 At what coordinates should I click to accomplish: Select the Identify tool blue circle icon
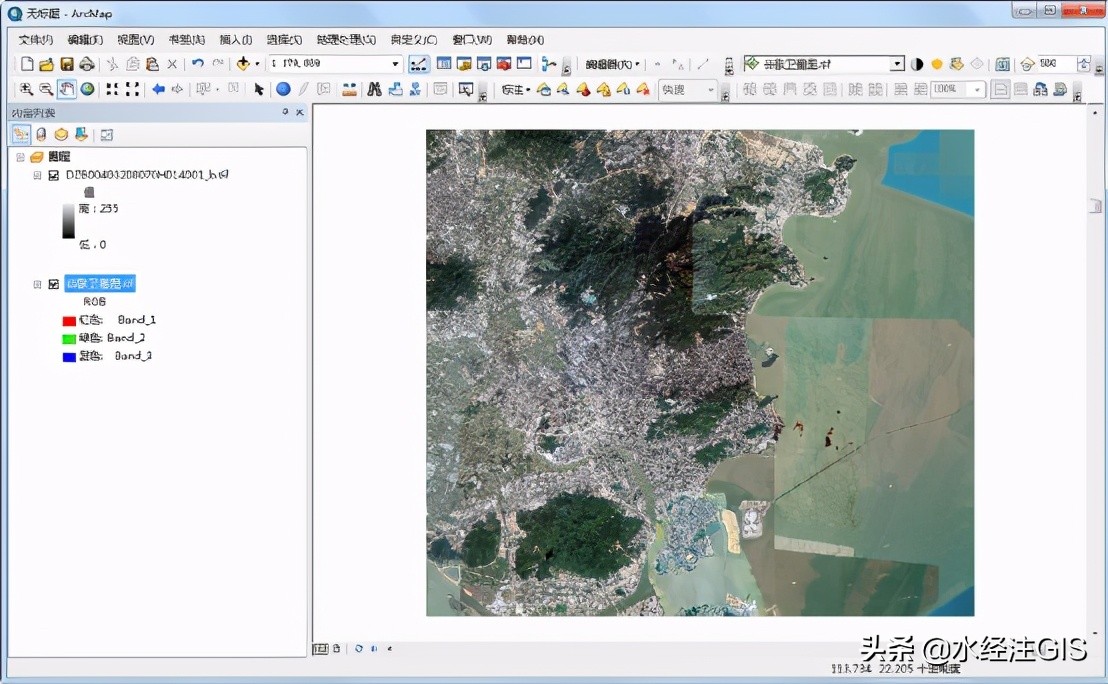283,89
